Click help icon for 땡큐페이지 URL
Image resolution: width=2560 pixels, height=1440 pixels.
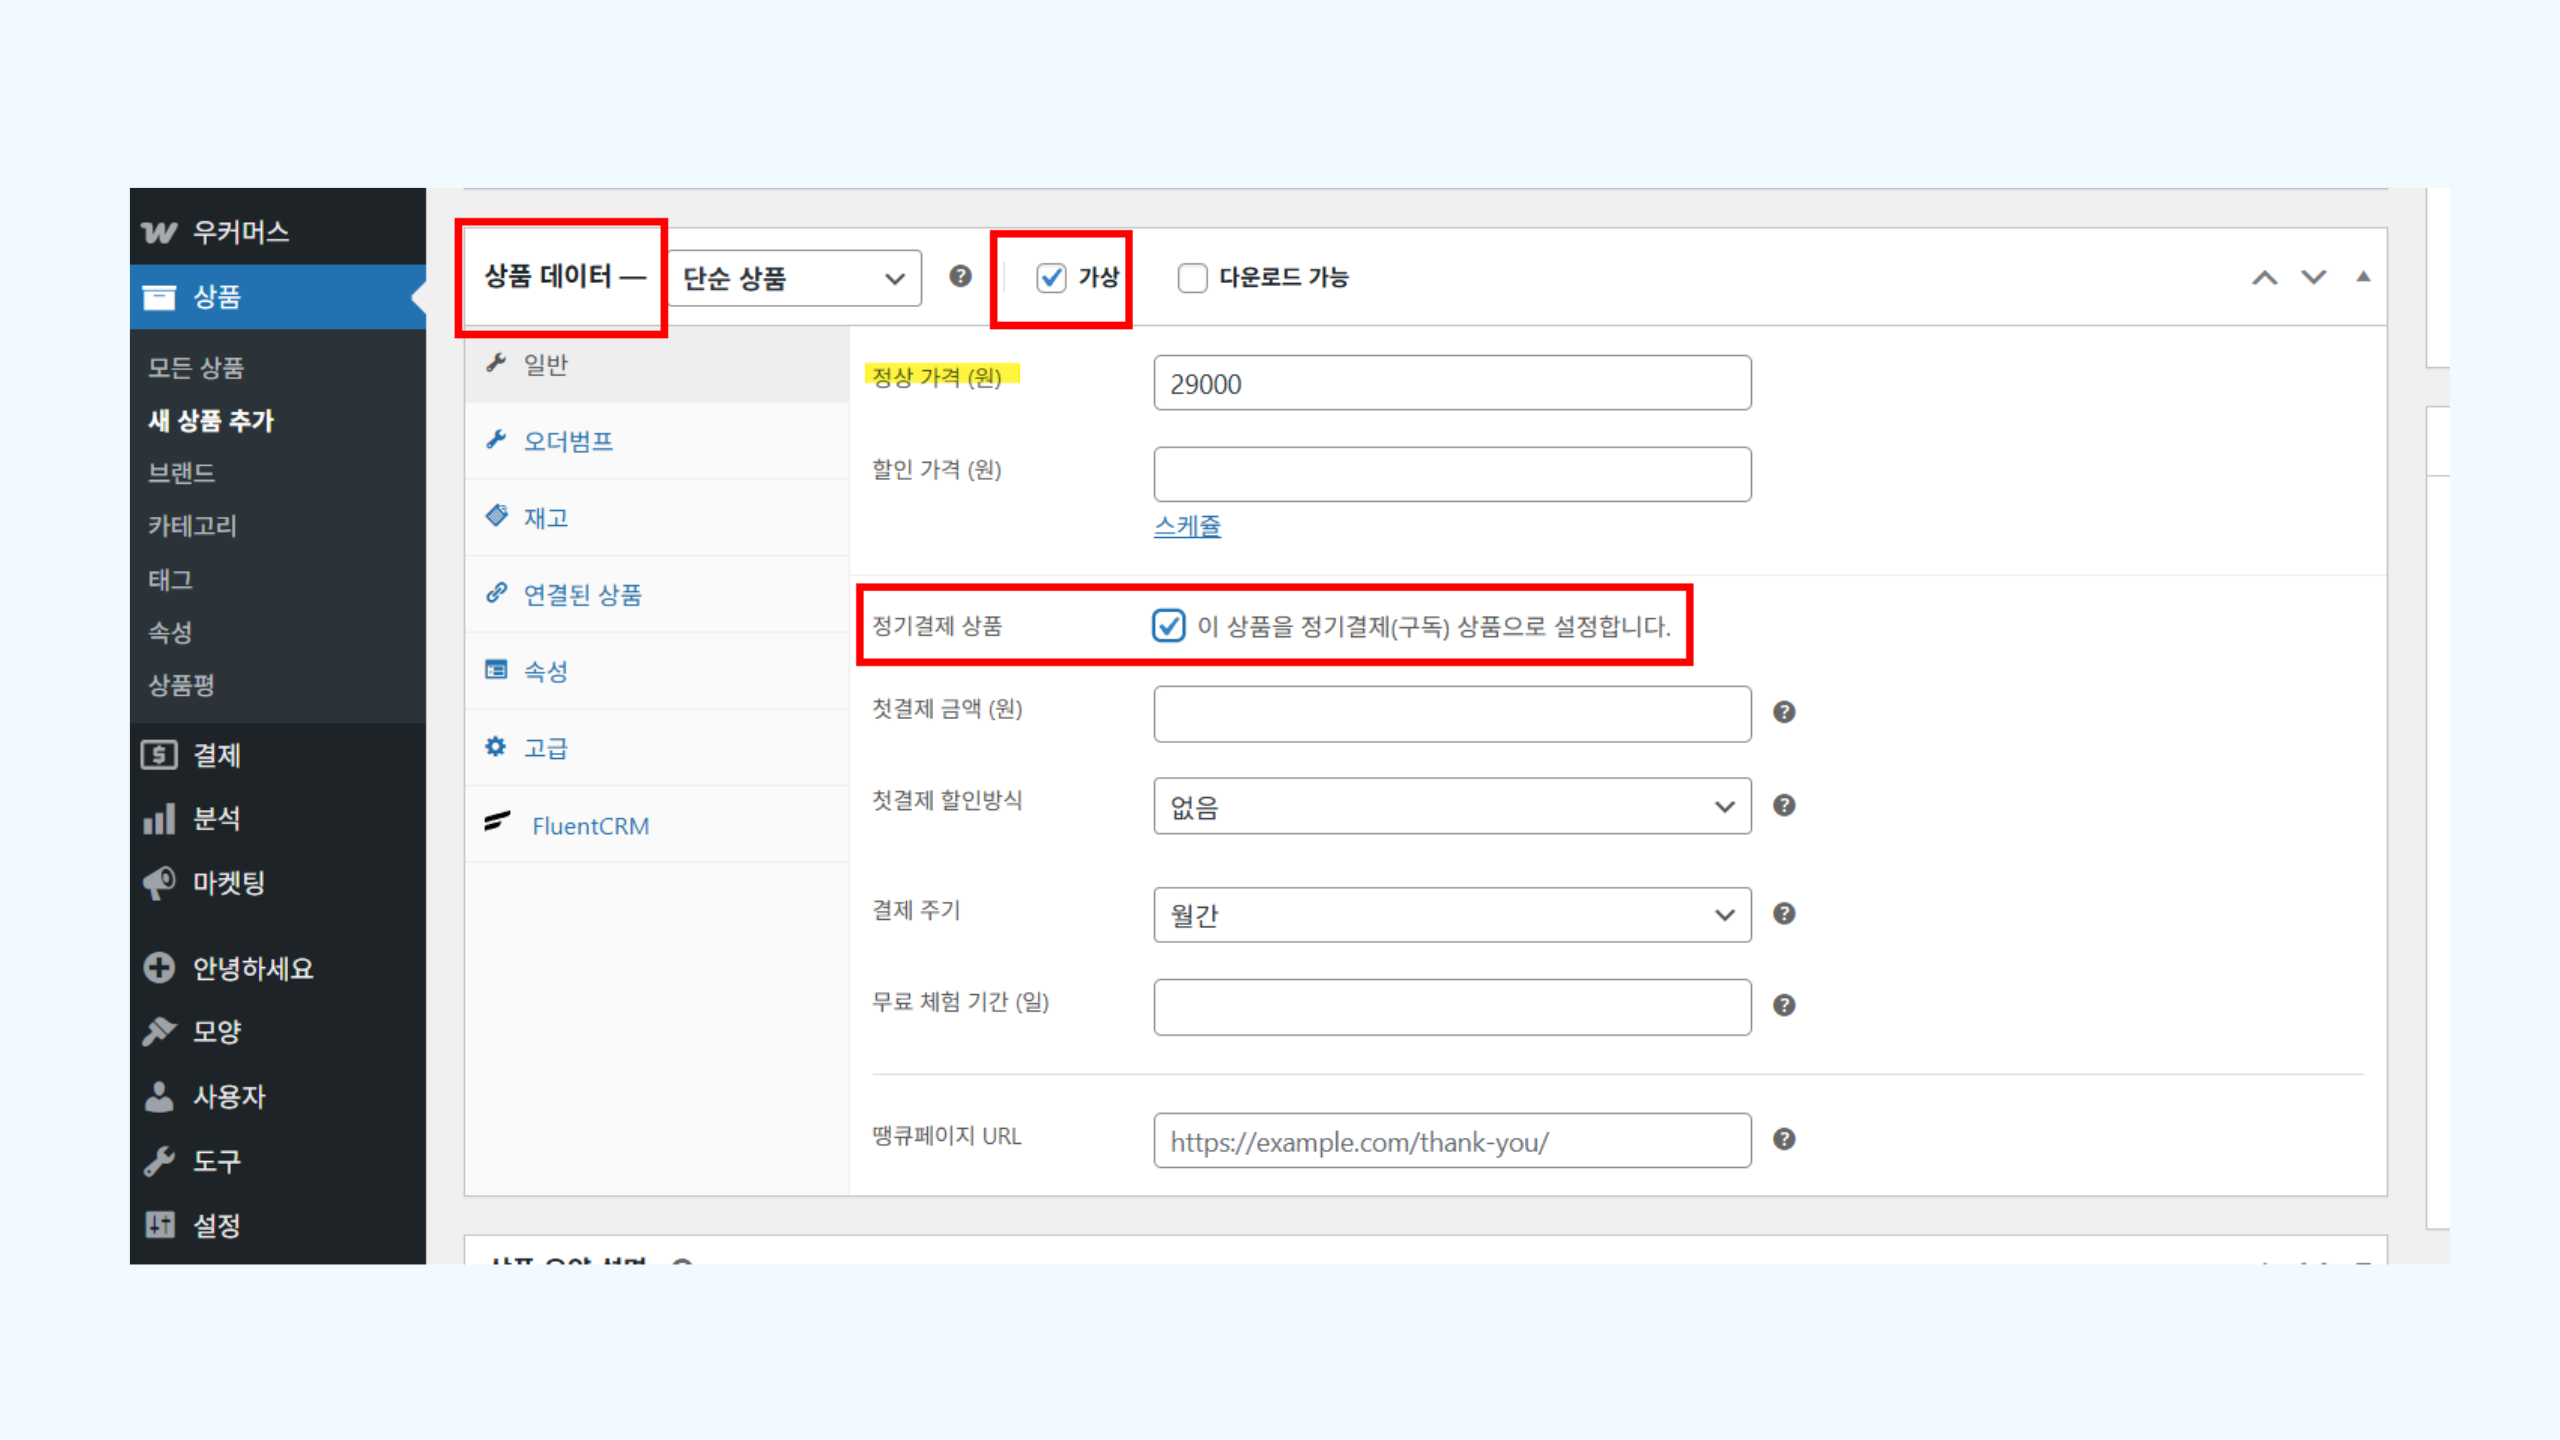click(1784, 1139)
